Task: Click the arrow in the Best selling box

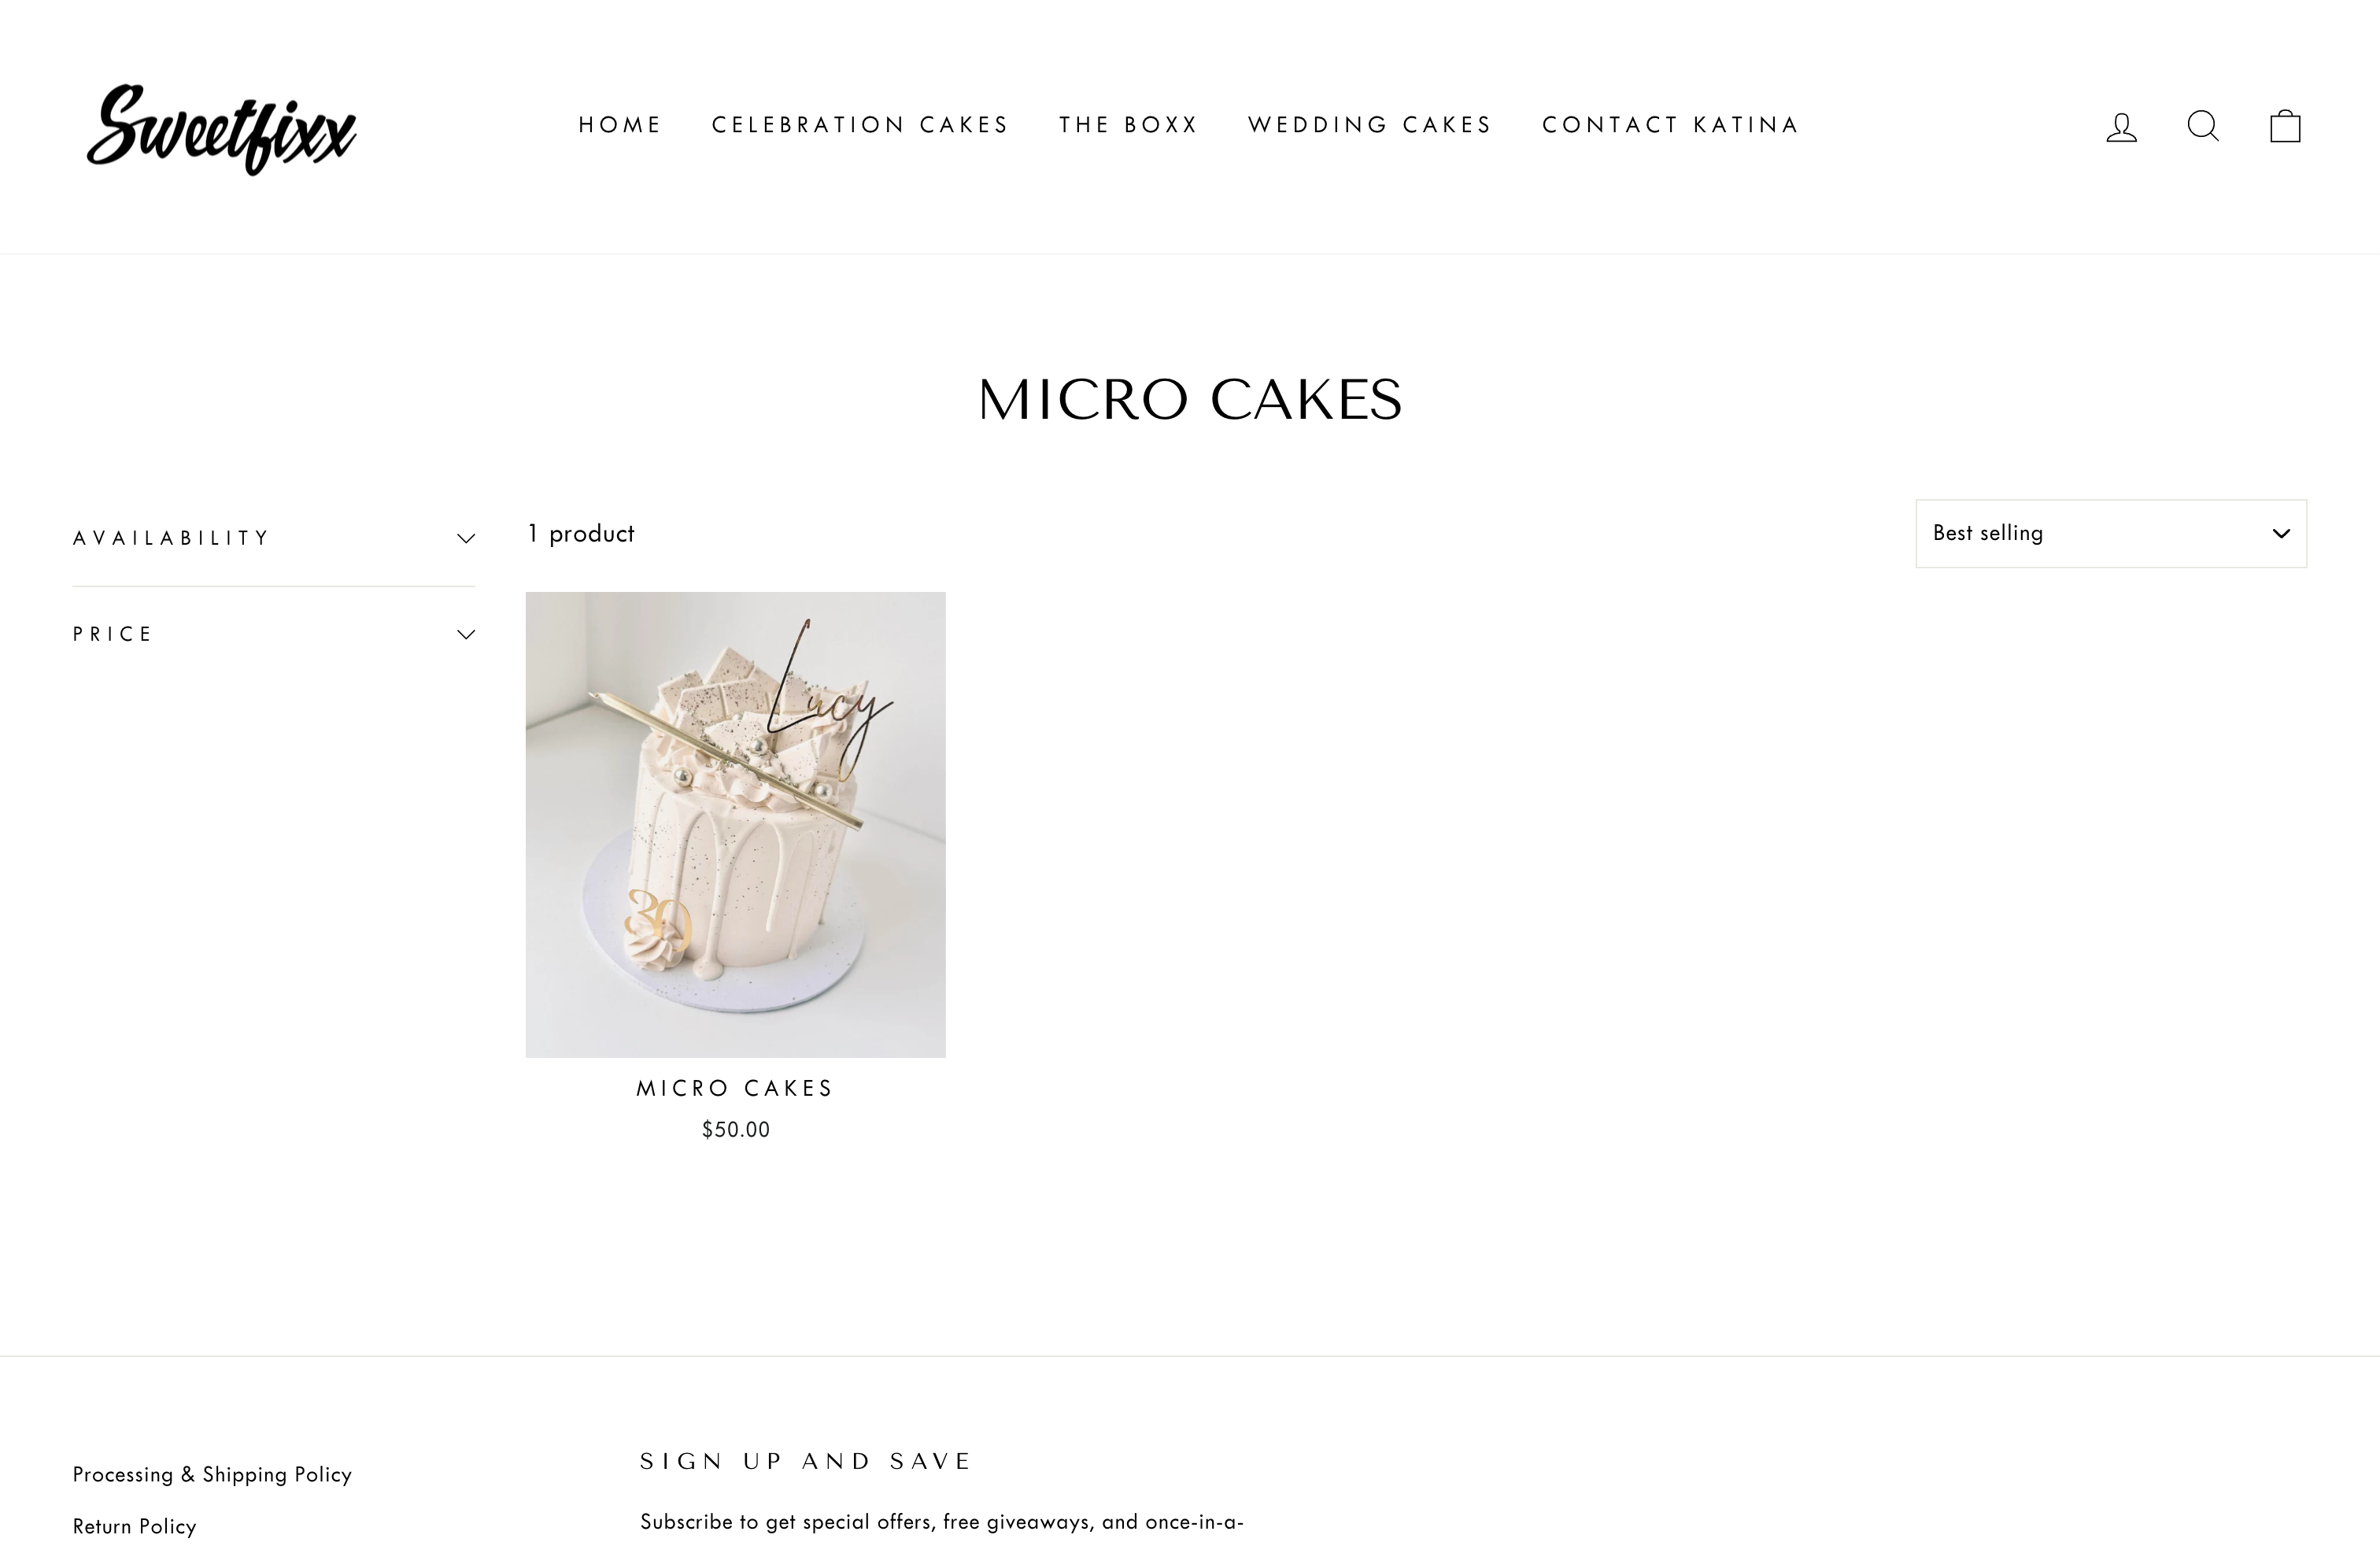Action: coord(2281,533)
